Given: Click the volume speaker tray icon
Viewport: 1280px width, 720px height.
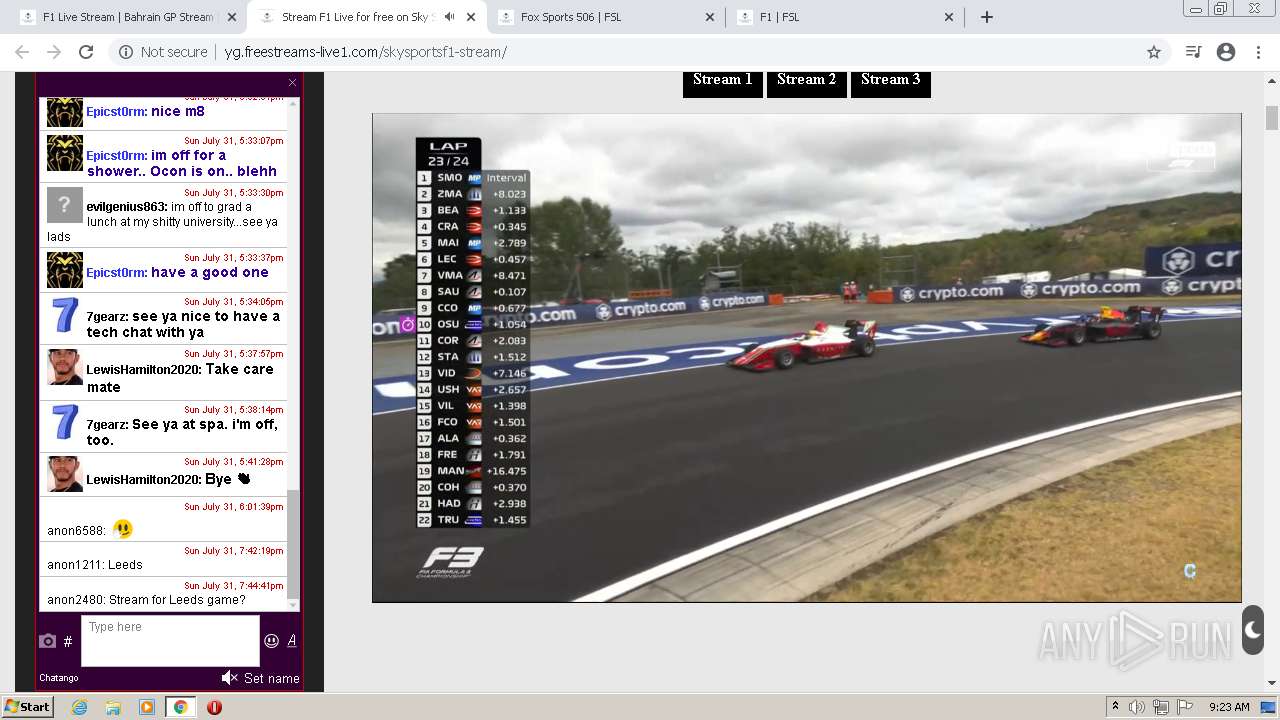Looking at the screenshot, I should pos(1138,707).
